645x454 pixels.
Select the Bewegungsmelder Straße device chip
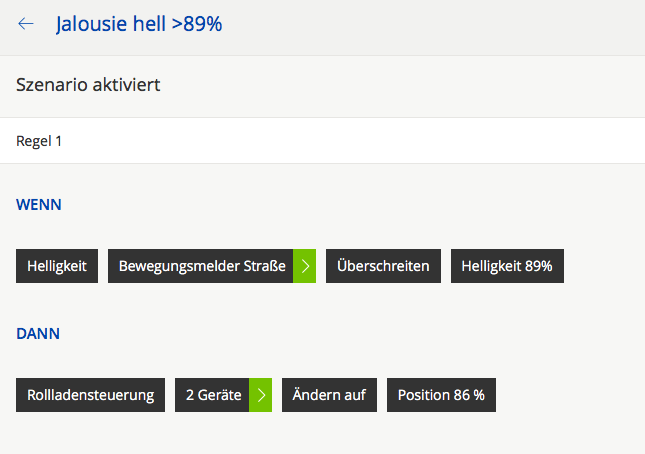point(201,266)
